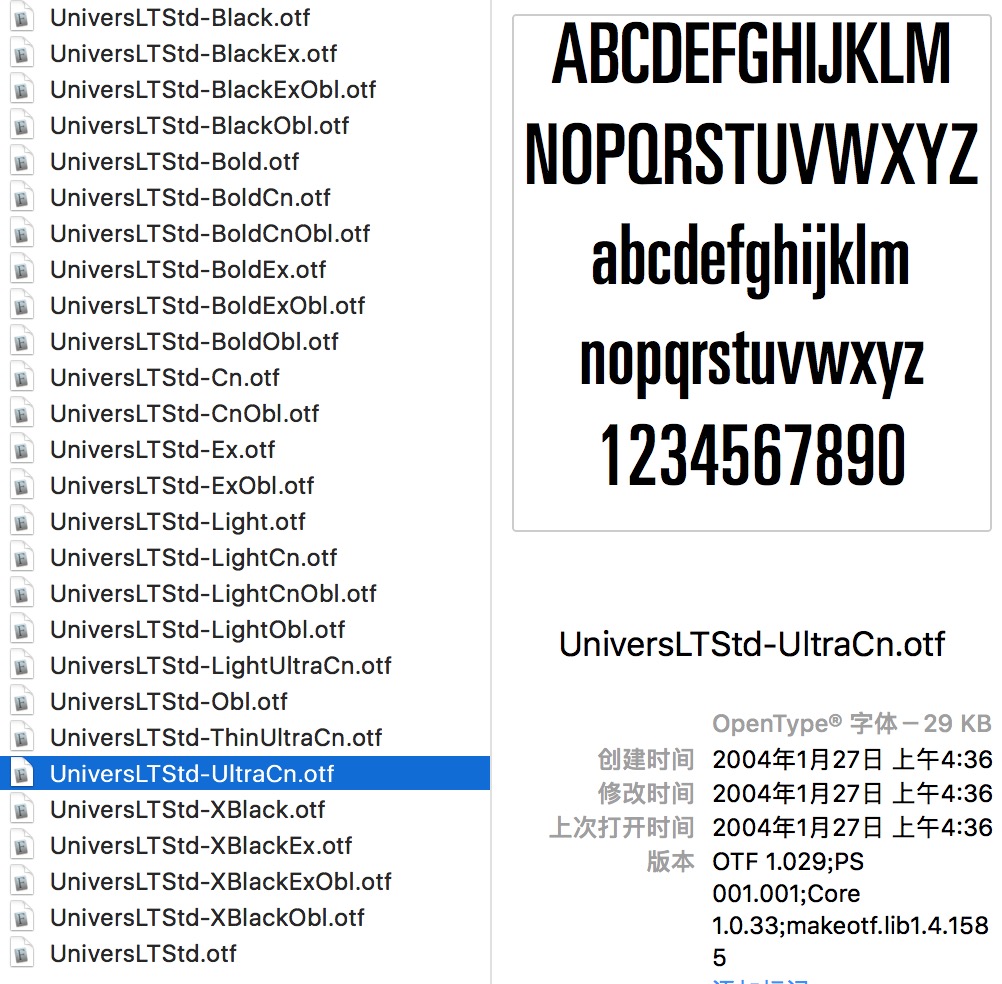Select UniversLTStd-CnObl.otf file name
This screenshot has width=1002, height=984.
click(185, 413)
